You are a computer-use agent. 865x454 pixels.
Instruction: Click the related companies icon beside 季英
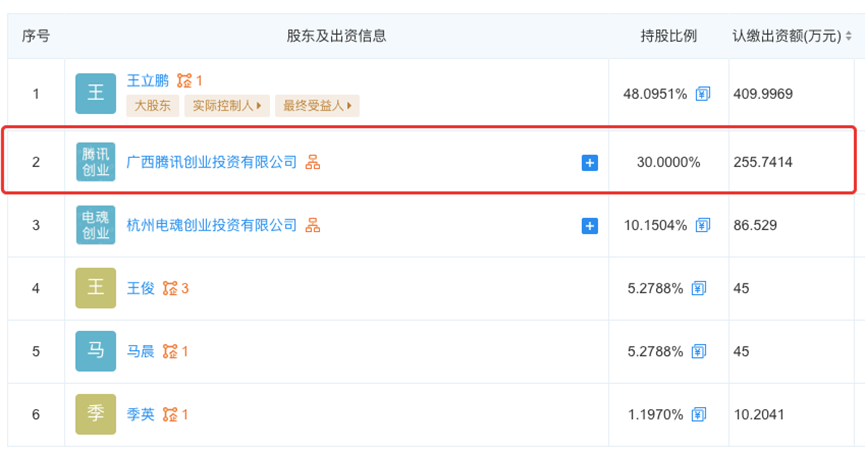(x=170, y=414)
